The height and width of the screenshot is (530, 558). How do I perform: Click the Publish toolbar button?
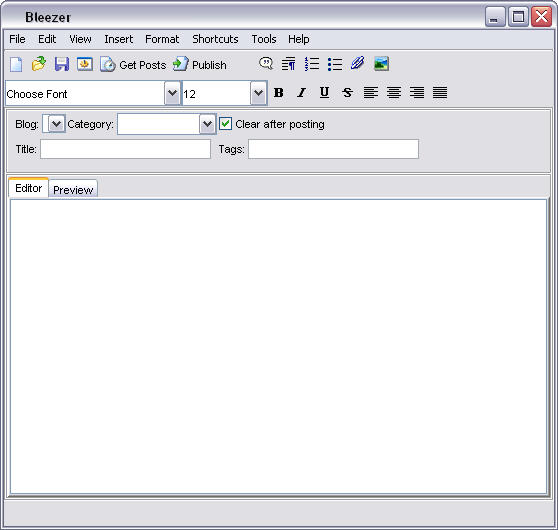199,65
